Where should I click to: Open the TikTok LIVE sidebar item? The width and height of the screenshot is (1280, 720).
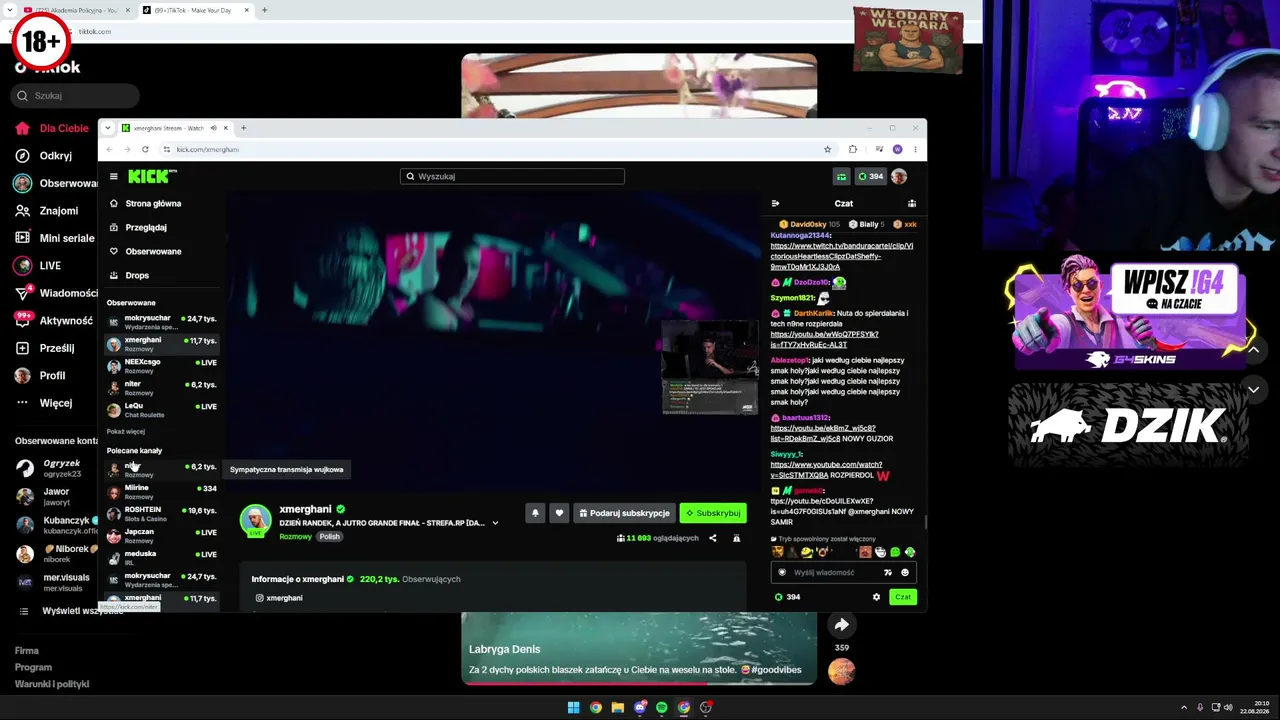click(x=50, y=266)
